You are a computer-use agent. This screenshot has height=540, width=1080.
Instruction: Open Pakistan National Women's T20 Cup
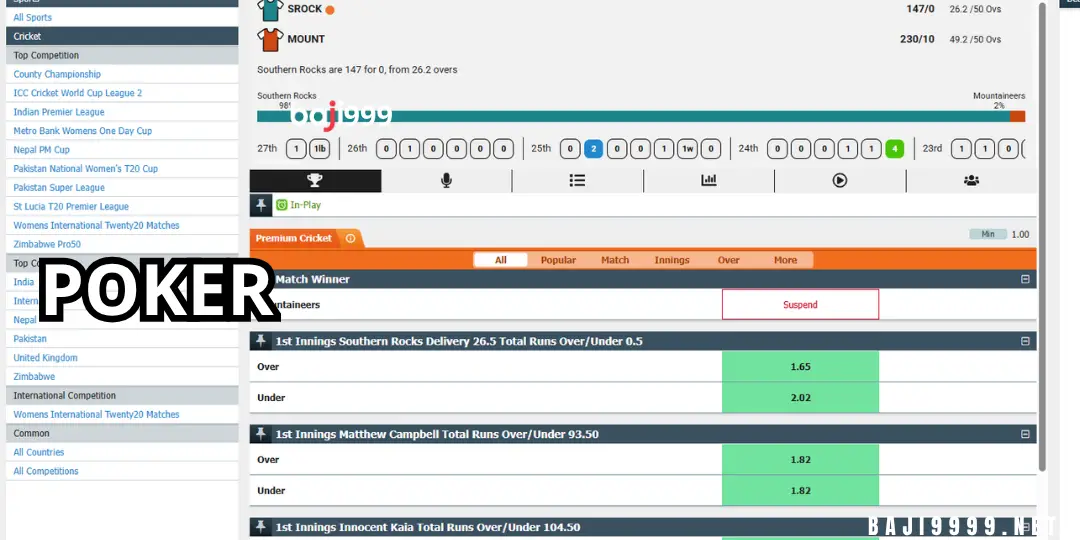click(x=85, y=169)
